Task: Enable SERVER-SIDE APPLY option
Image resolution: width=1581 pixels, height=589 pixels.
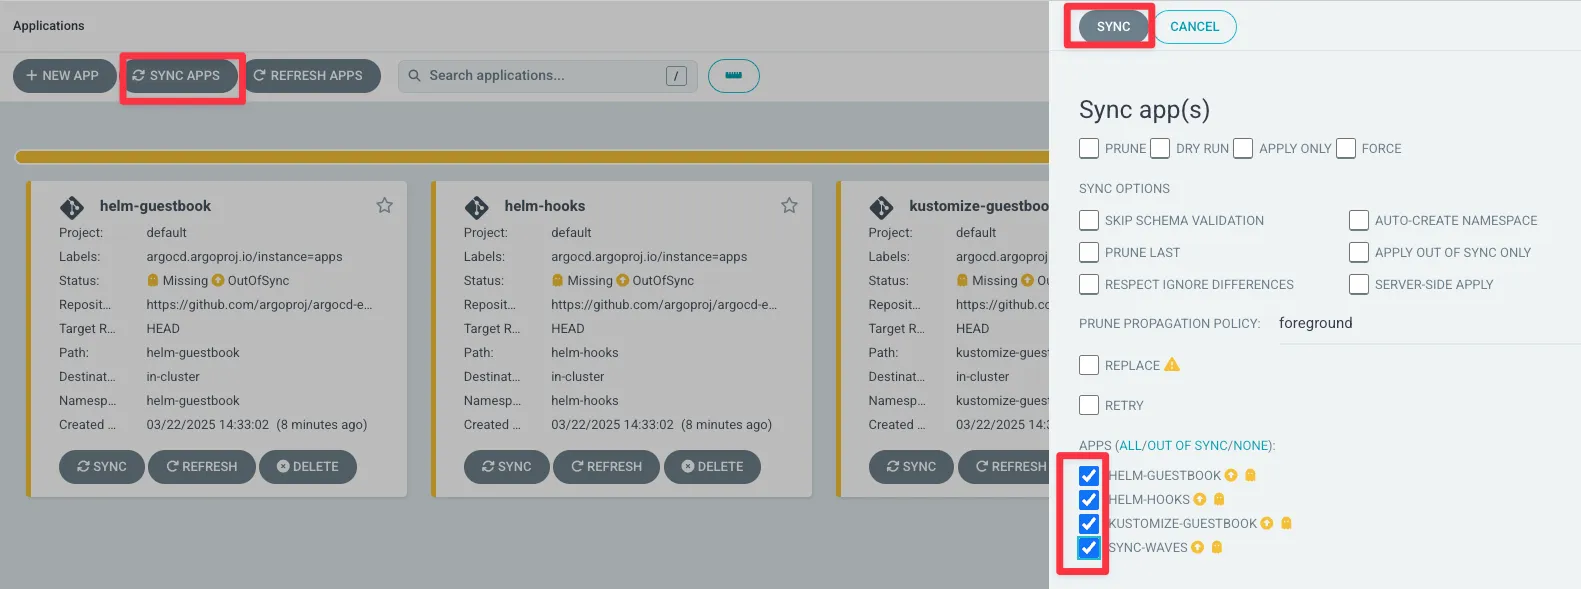Action: click(x=1359, y=284)
